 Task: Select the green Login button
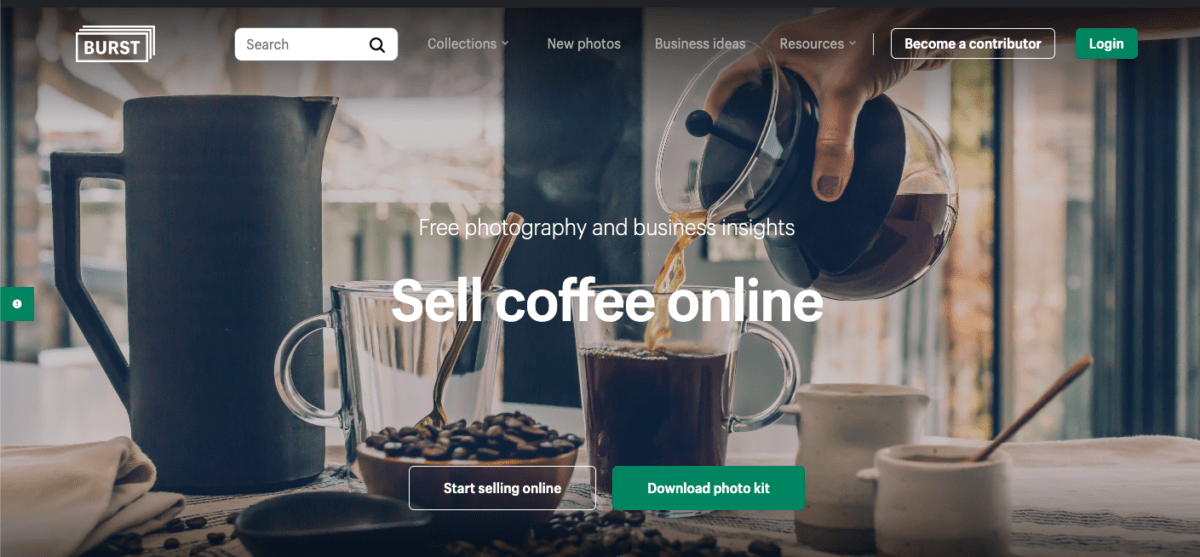click(x=1106, y=44)
